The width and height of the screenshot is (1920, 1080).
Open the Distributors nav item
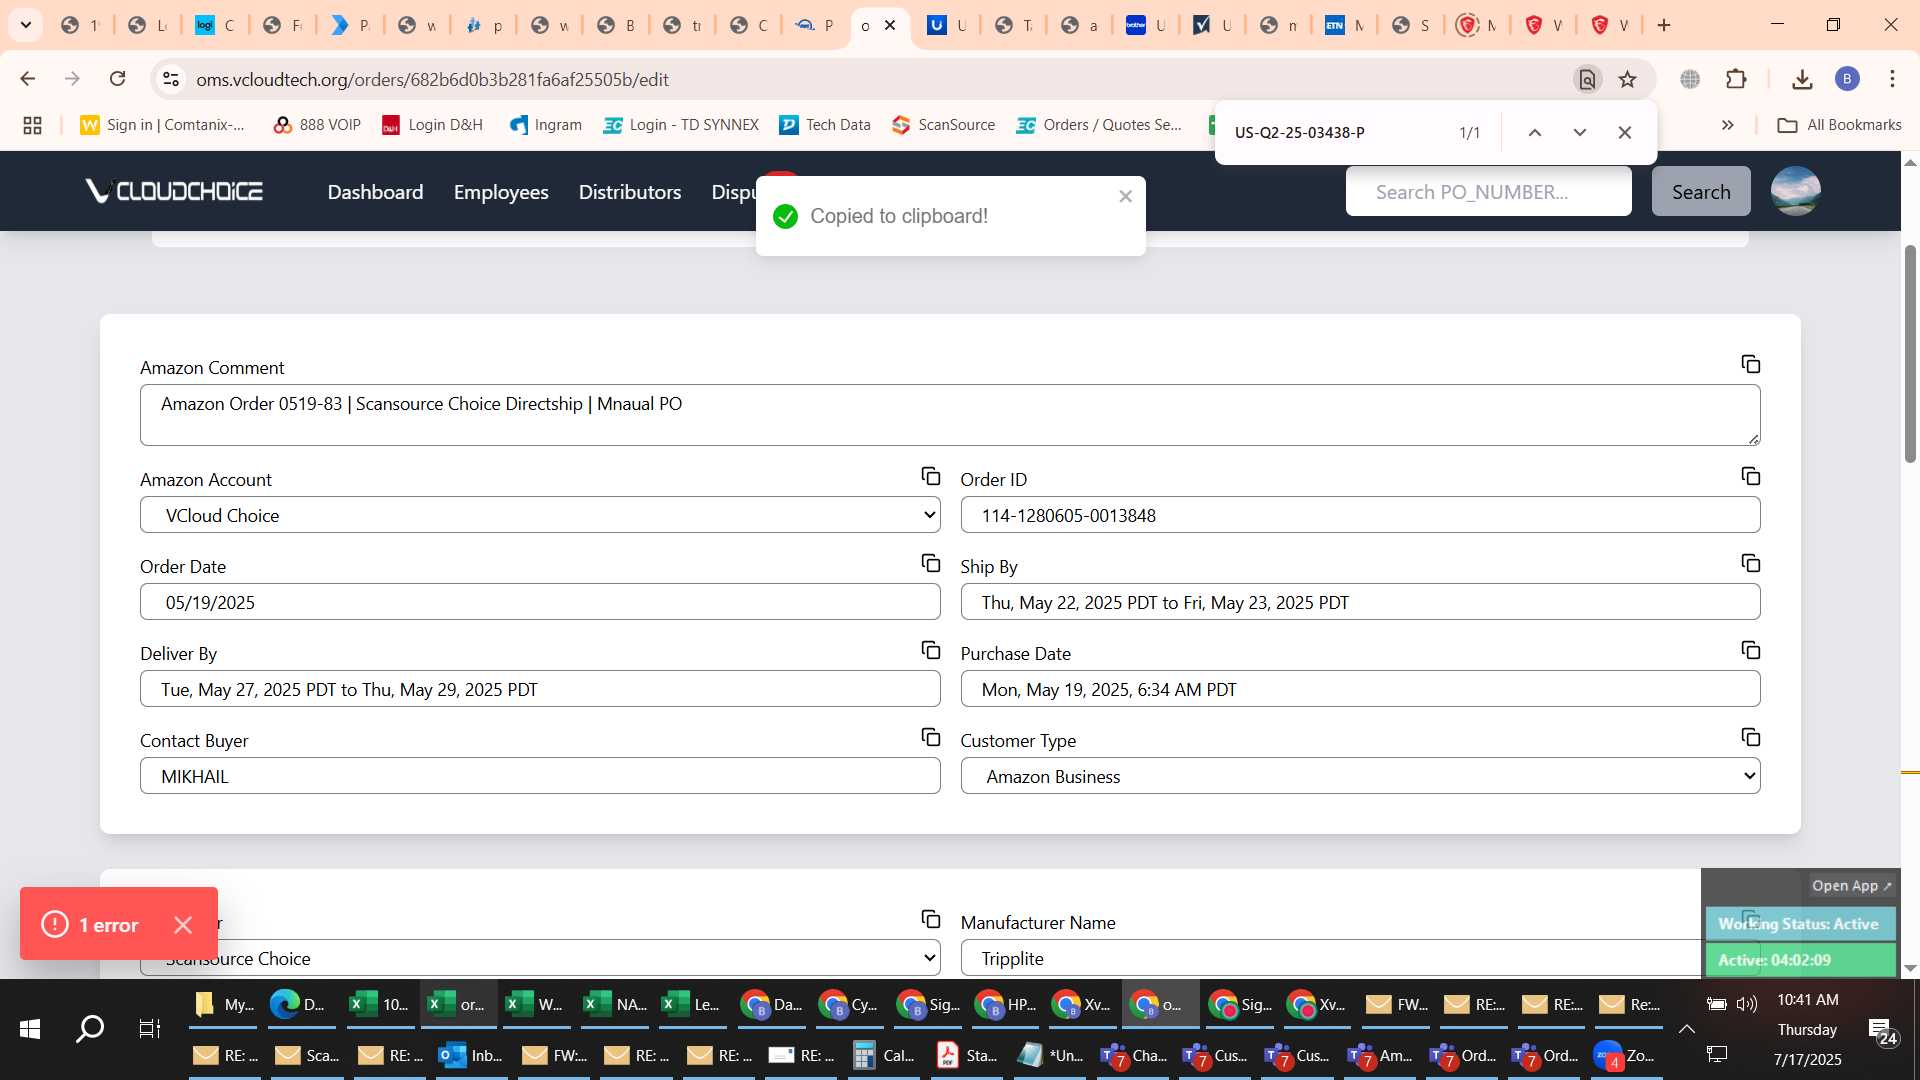tap(630, 192)
